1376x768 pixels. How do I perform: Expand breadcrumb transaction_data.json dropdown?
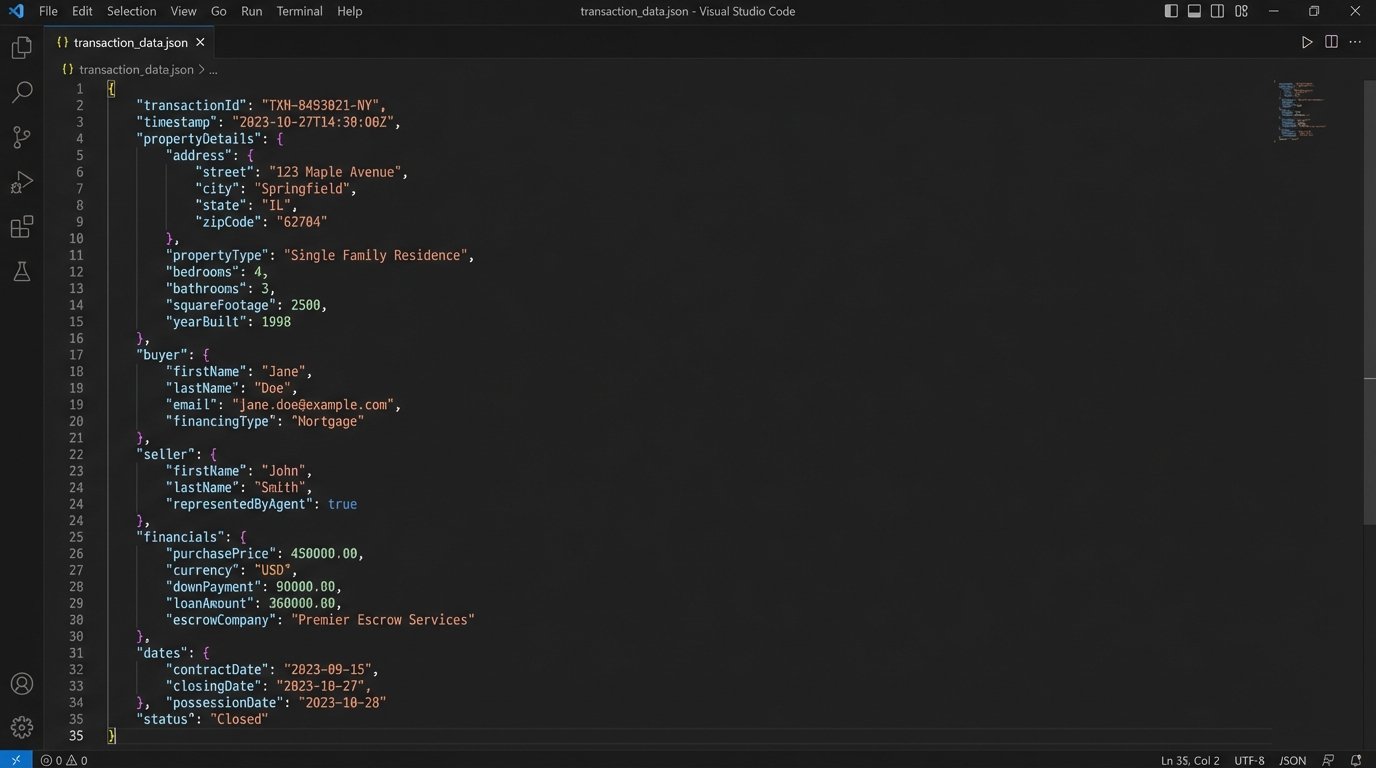tap(136, 70)
